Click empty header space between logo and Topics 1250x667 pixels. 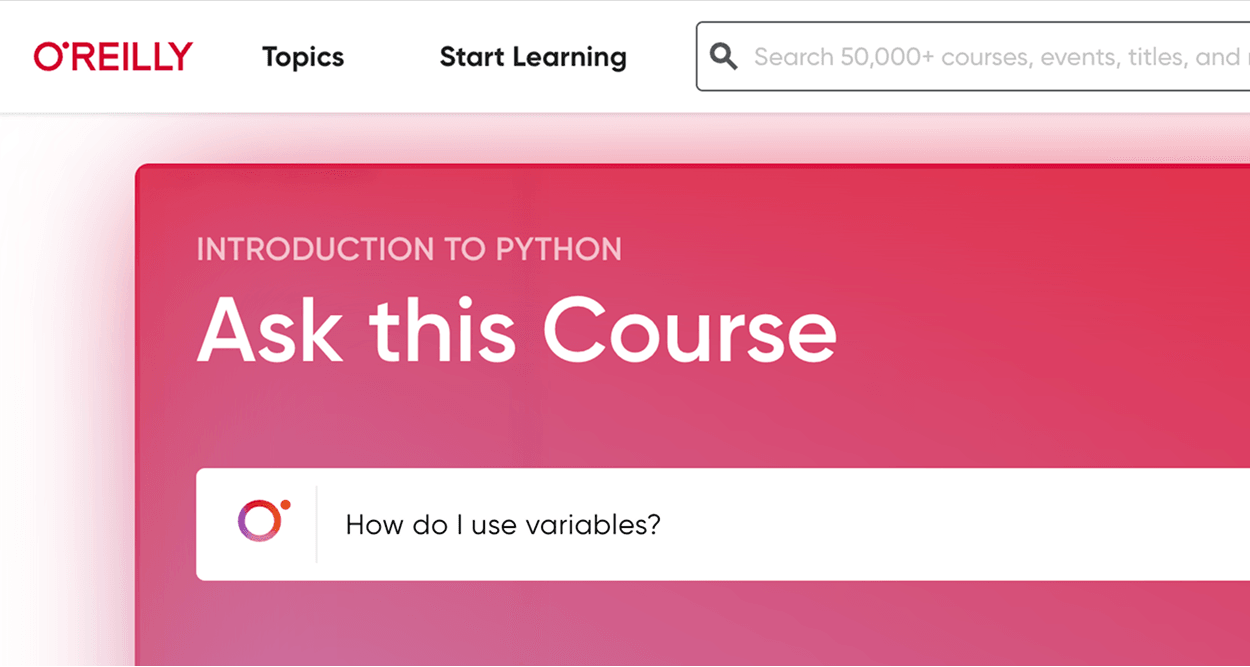[227, 57]
